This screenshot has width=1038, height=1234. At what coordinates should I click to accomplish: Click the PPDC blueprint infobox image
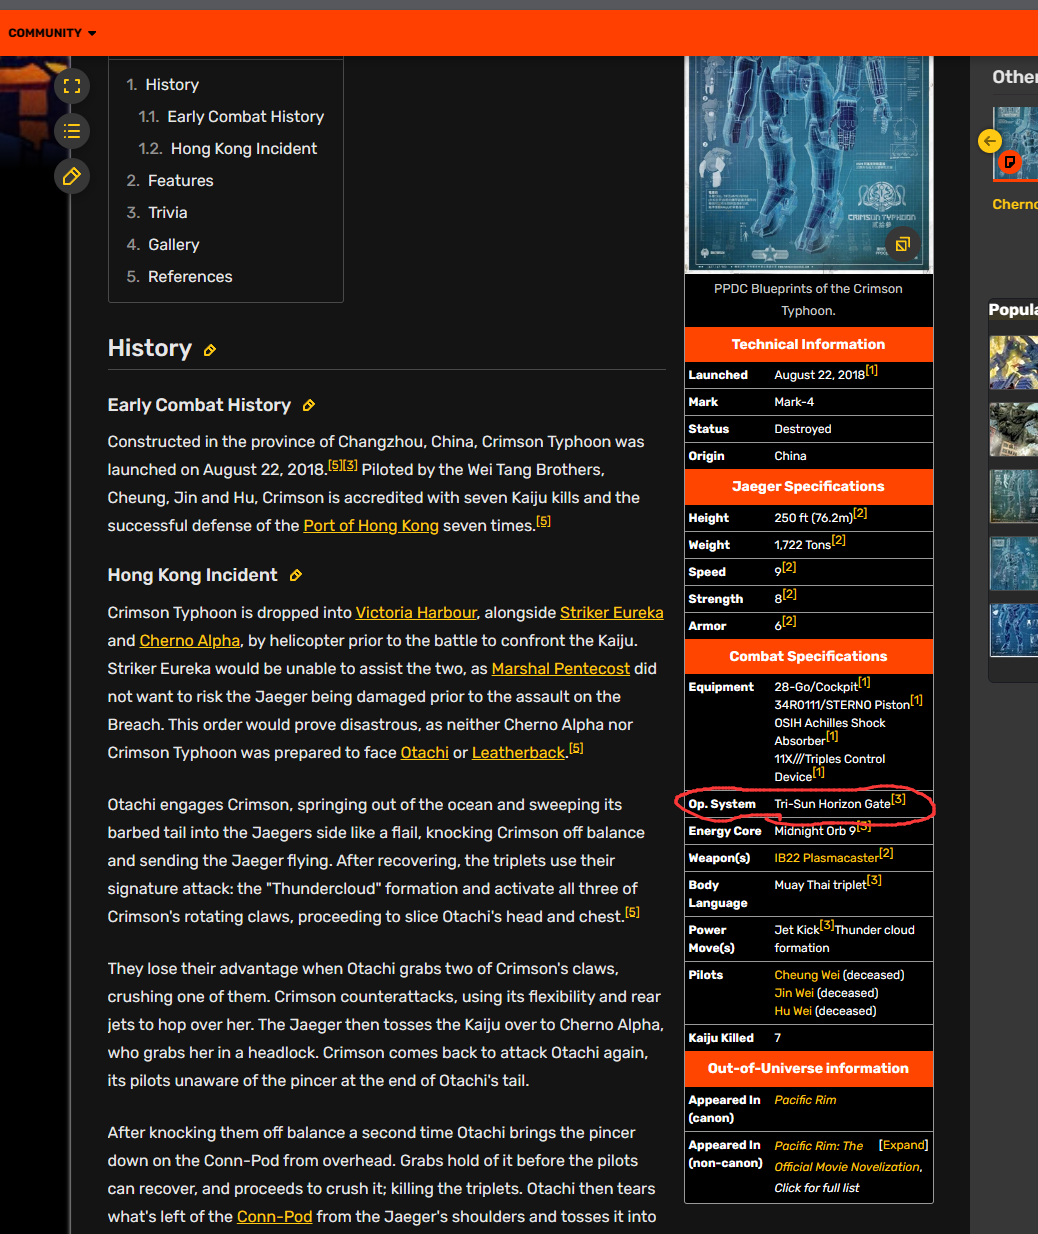pyautogui.click(x=809, y=164)
